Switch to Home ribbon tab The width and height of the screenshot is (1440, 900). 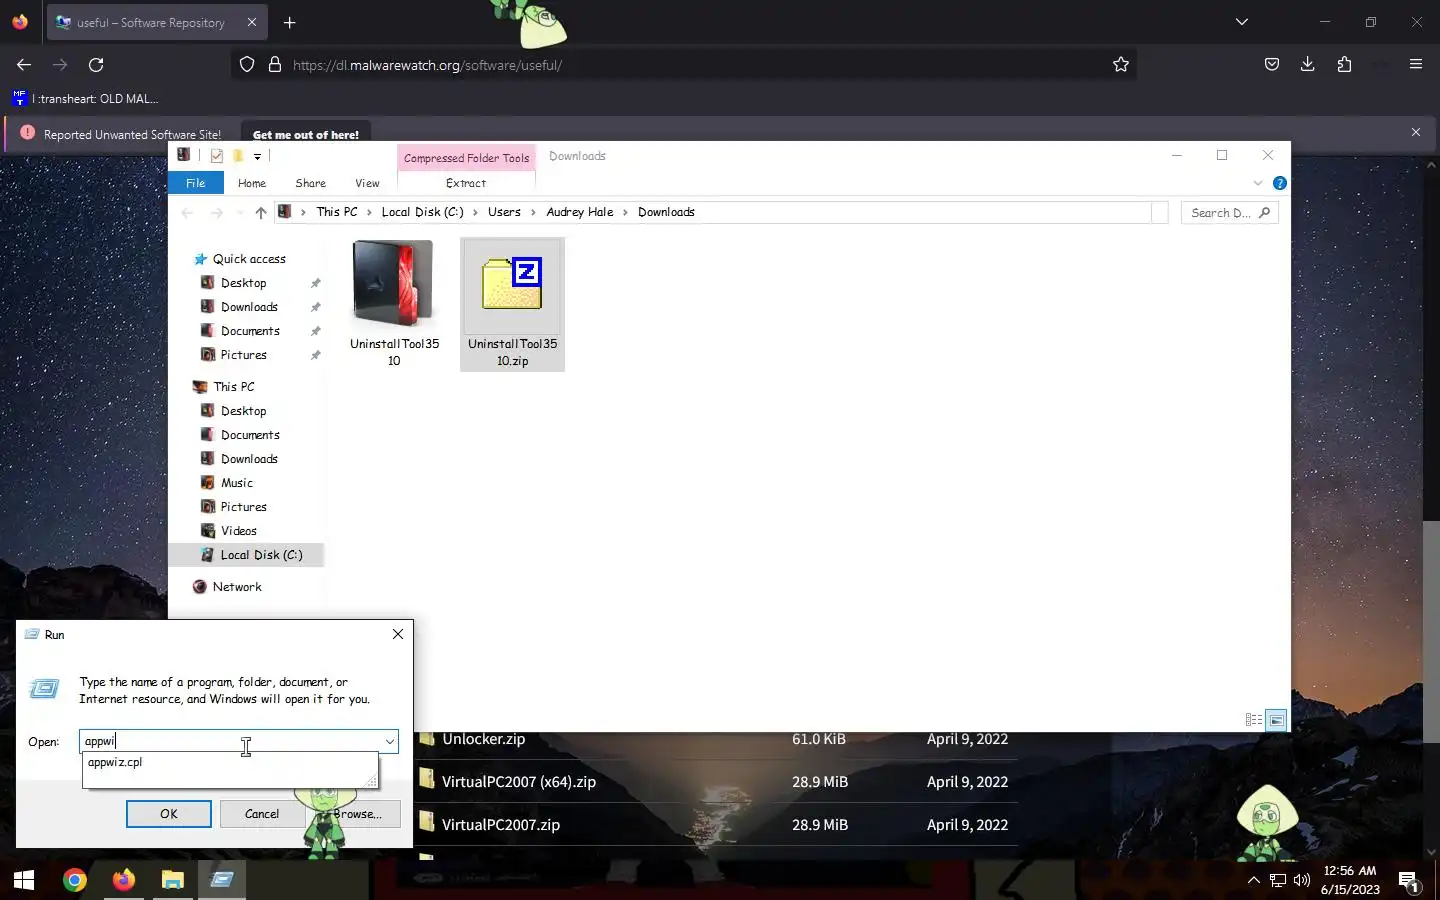tap(252, 183)
